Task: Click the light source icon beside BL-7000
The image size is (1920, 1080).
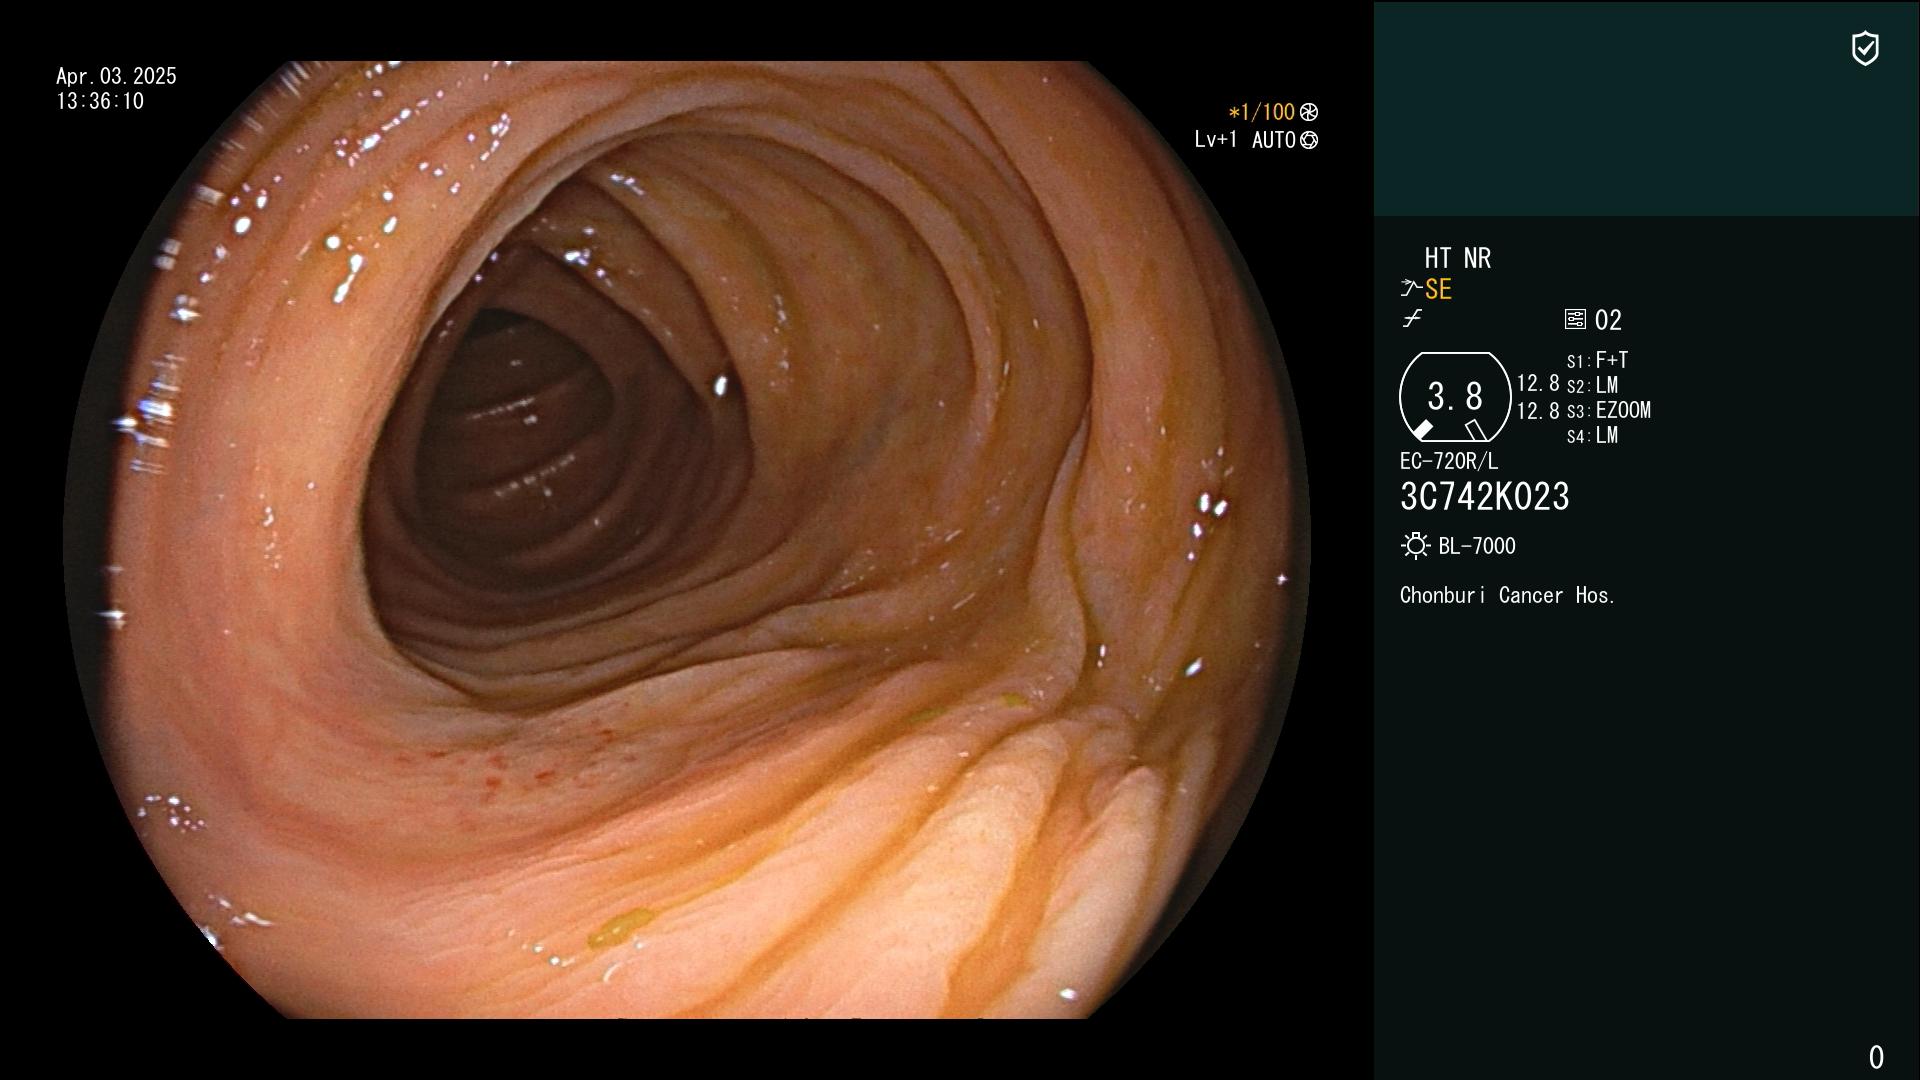Action: 1415,546
